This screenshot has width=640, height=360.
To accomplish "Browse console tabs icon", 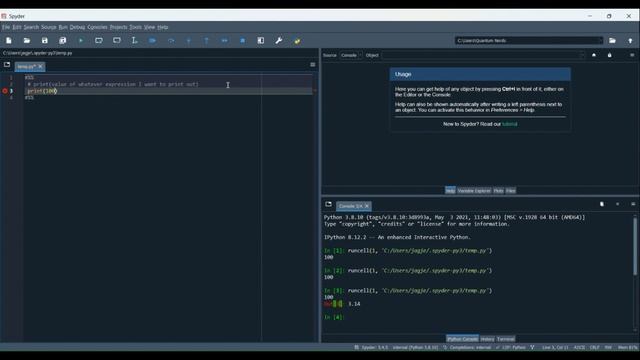I will click(x=329, y=204).
